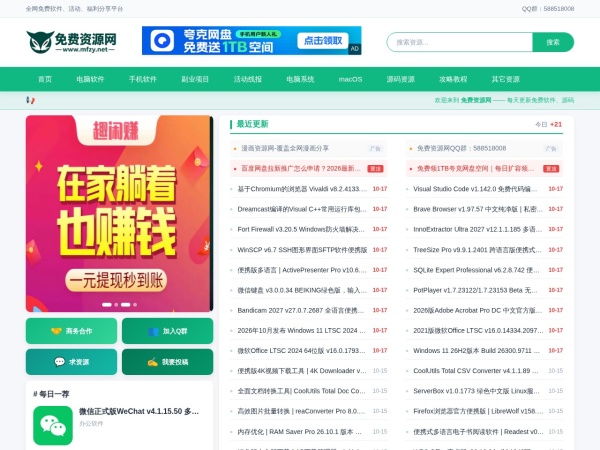The image size is (600, 450).
Task: Open pinned post 免费领1TB夸克网盘空间
Action: (x=476, y=168)
